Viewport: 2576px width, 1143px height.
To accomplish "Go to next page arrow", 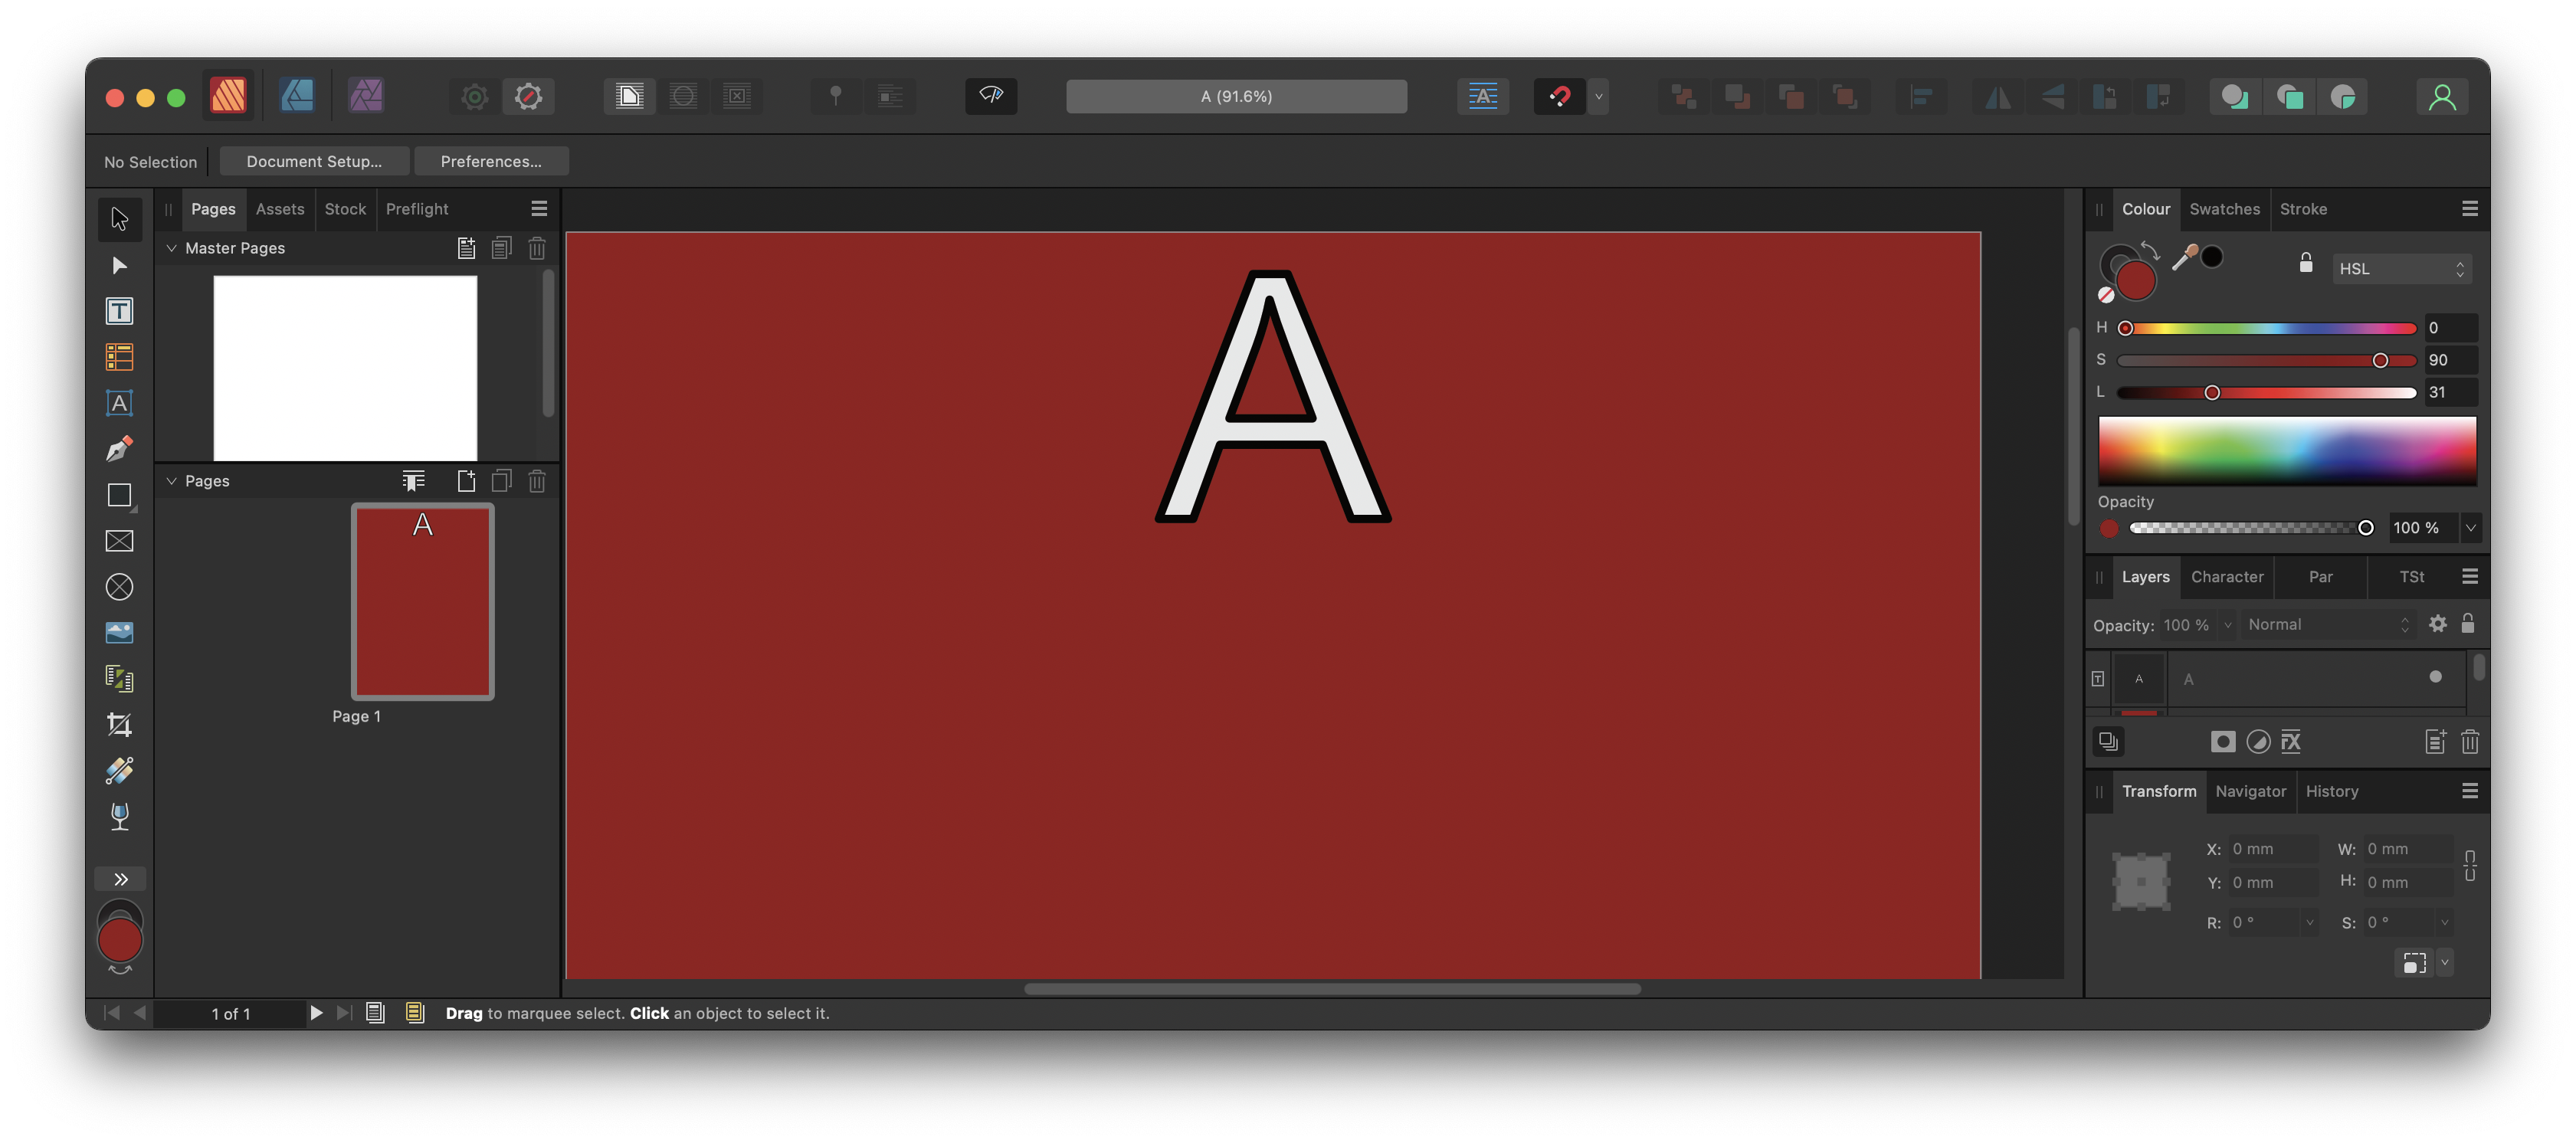I will (316, 1013).
